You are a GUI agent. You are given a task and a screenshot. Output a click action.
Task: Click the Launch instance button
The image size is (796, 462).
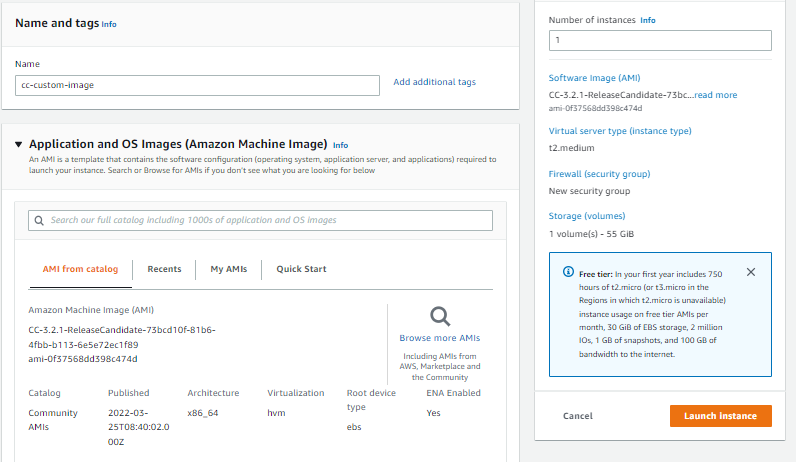click(x=720, y=416)
